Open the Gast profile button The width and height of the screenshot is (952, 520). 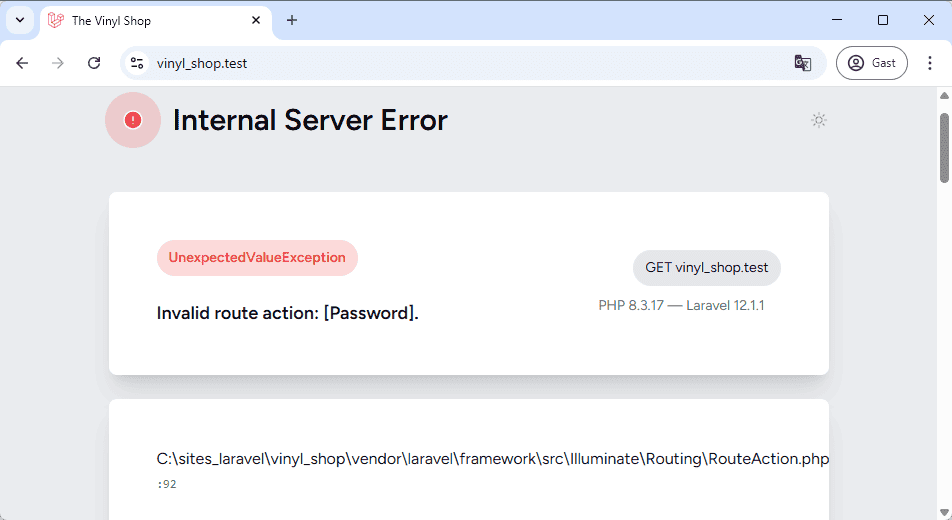(871, 63)
